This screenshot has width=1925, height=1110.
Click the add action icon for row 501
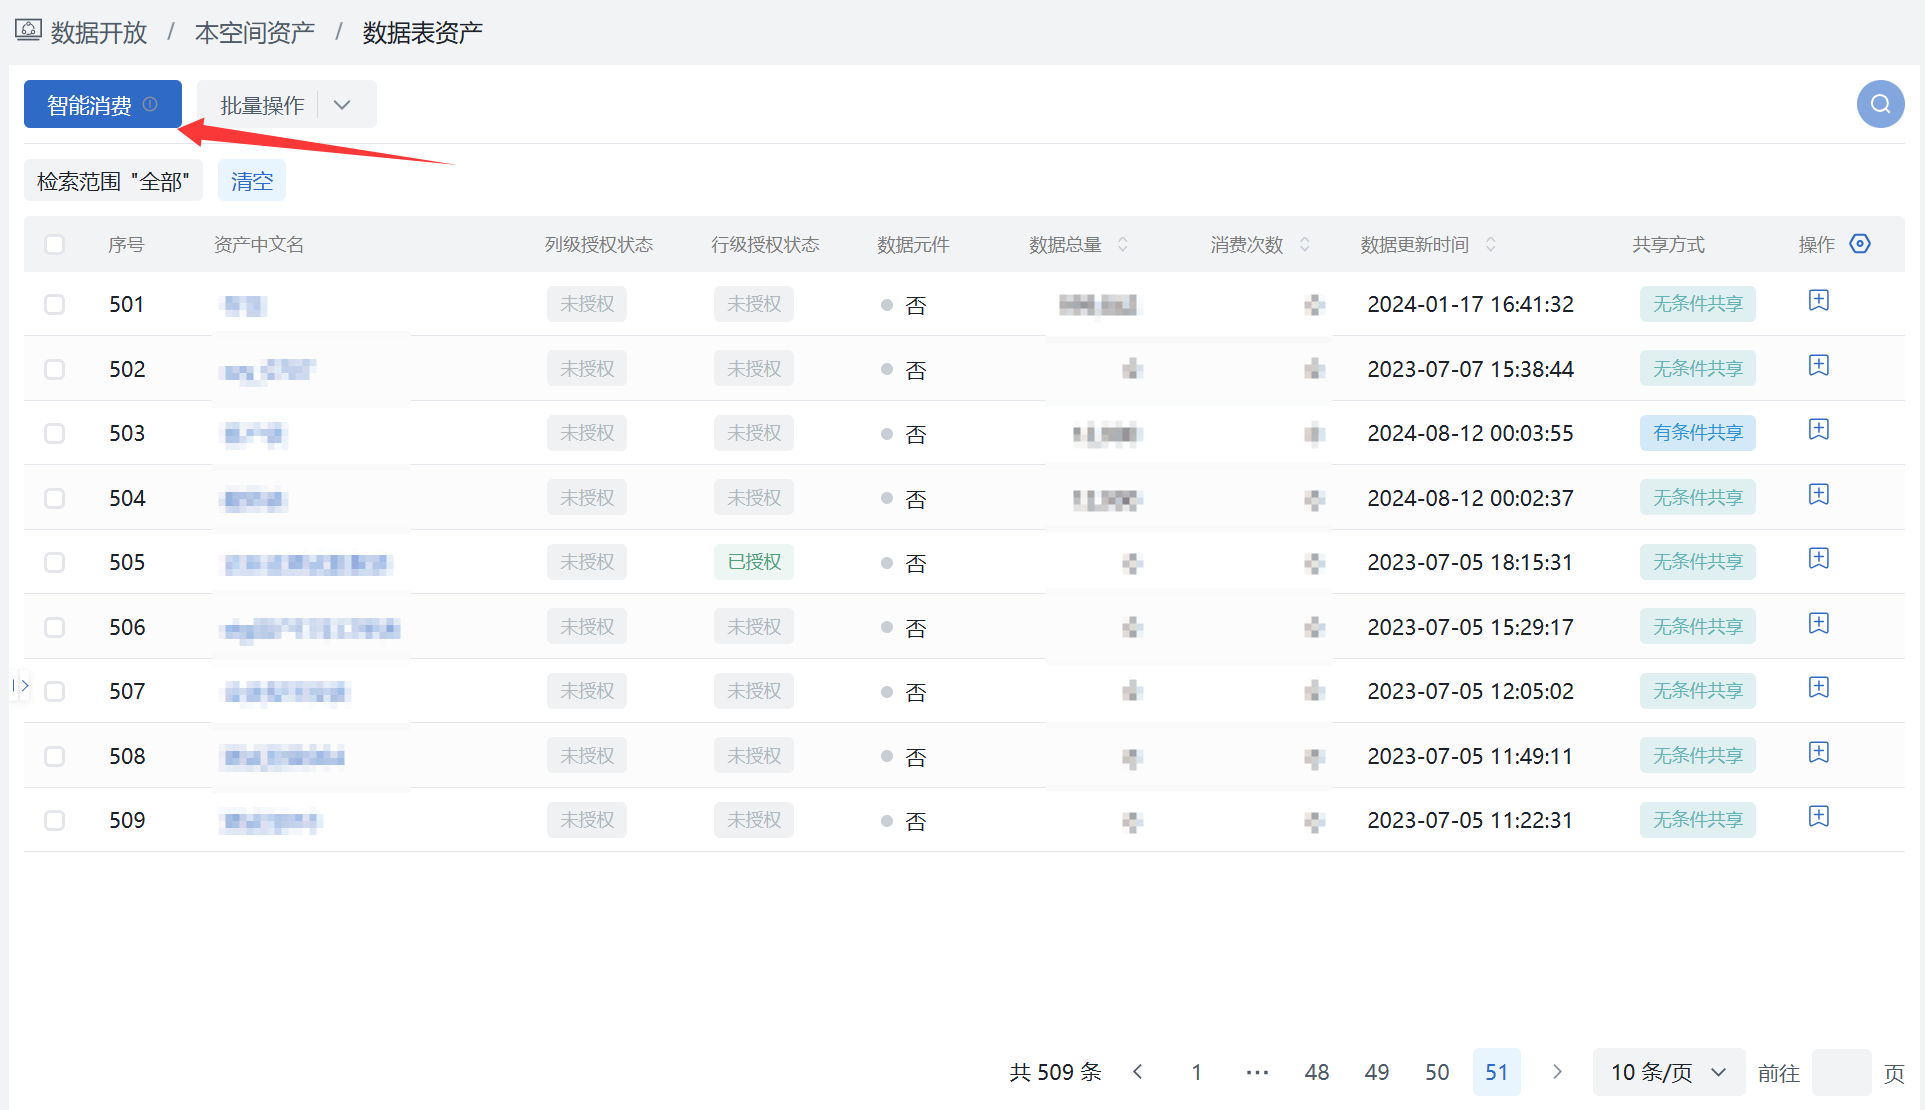click(1818, 301)
